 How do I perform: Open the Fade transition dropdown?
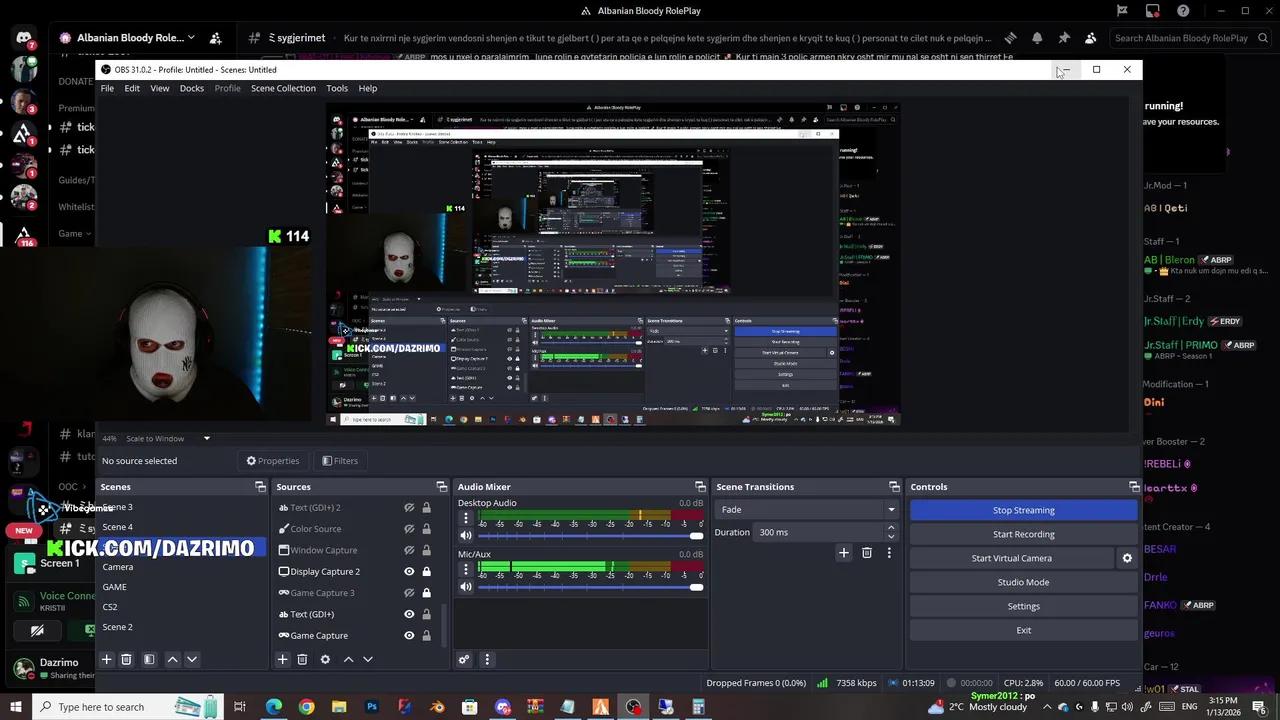pyautogui.click(x=889, y=509)
